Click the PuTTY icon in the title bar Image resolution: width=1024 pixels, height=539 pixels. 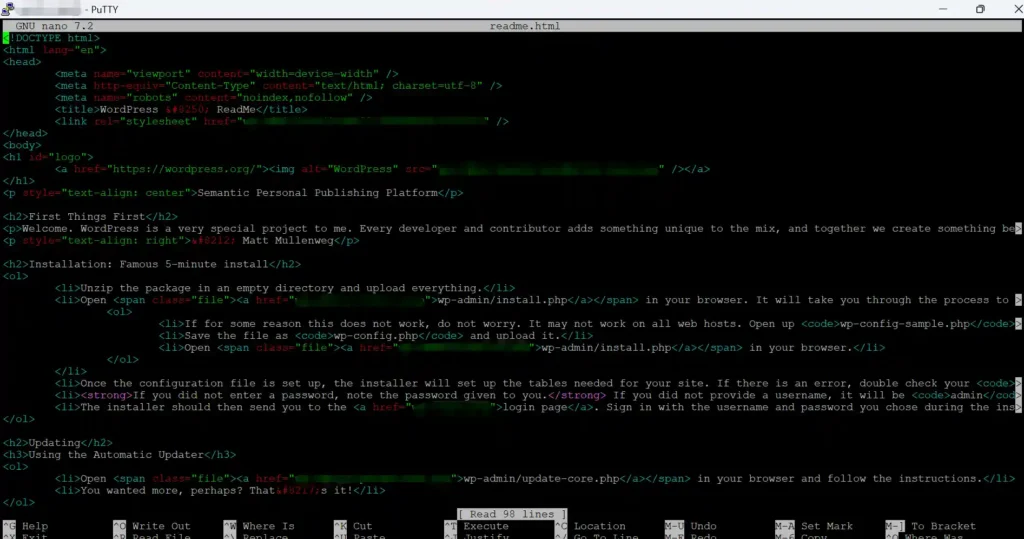point(8,9)
